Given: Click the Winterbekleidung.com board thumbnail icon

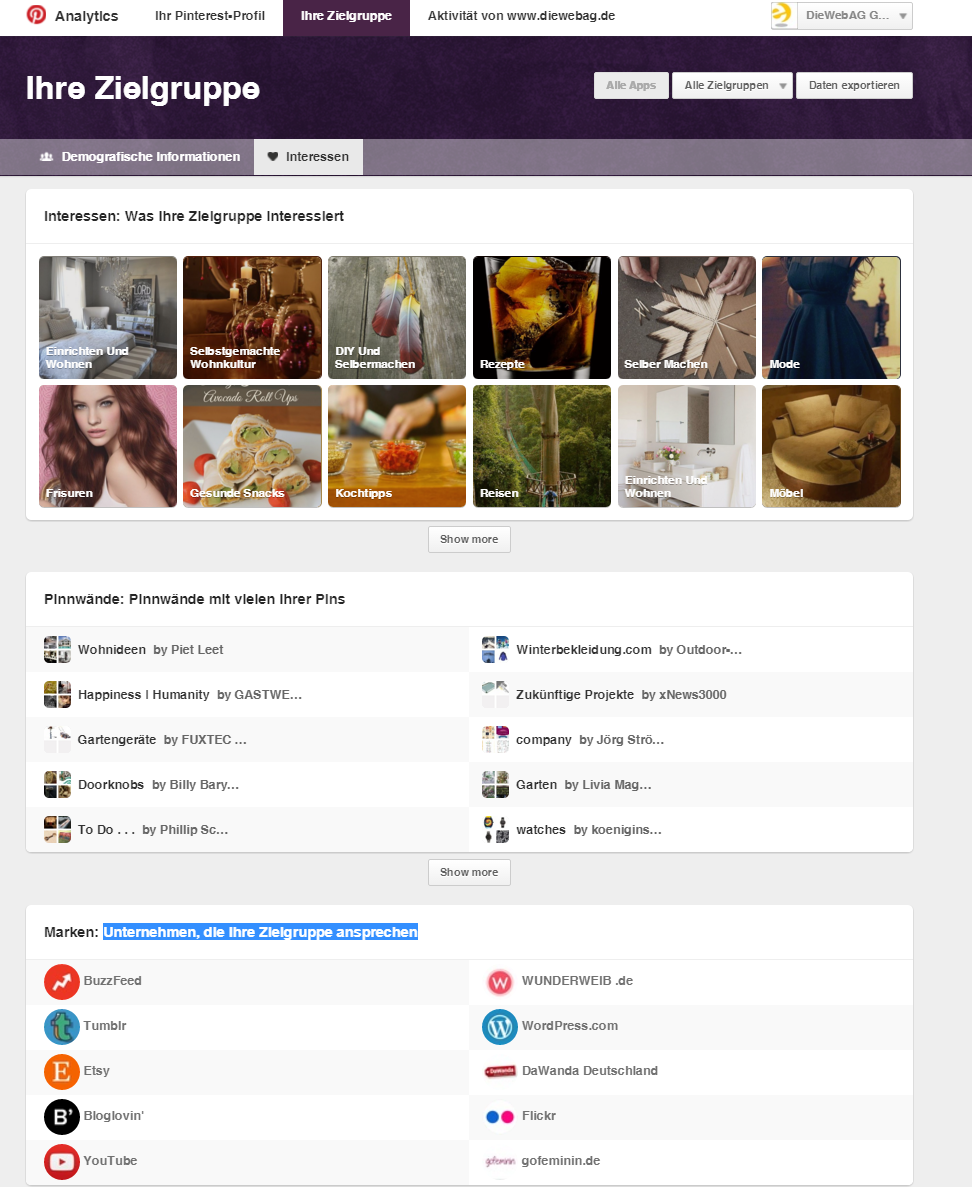Looking at the screenshot, I should click(x=496, y=650).
